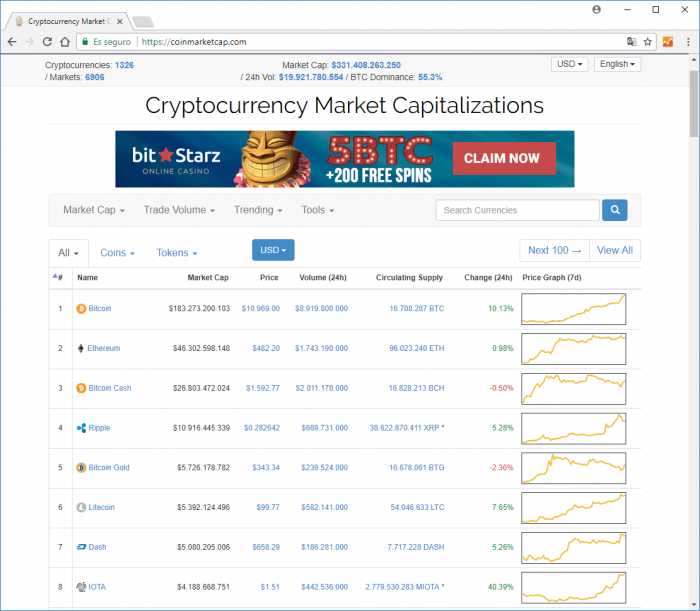
Task: Click the Next 100 button
Action: pyautogui.click(x=554, y=250)
